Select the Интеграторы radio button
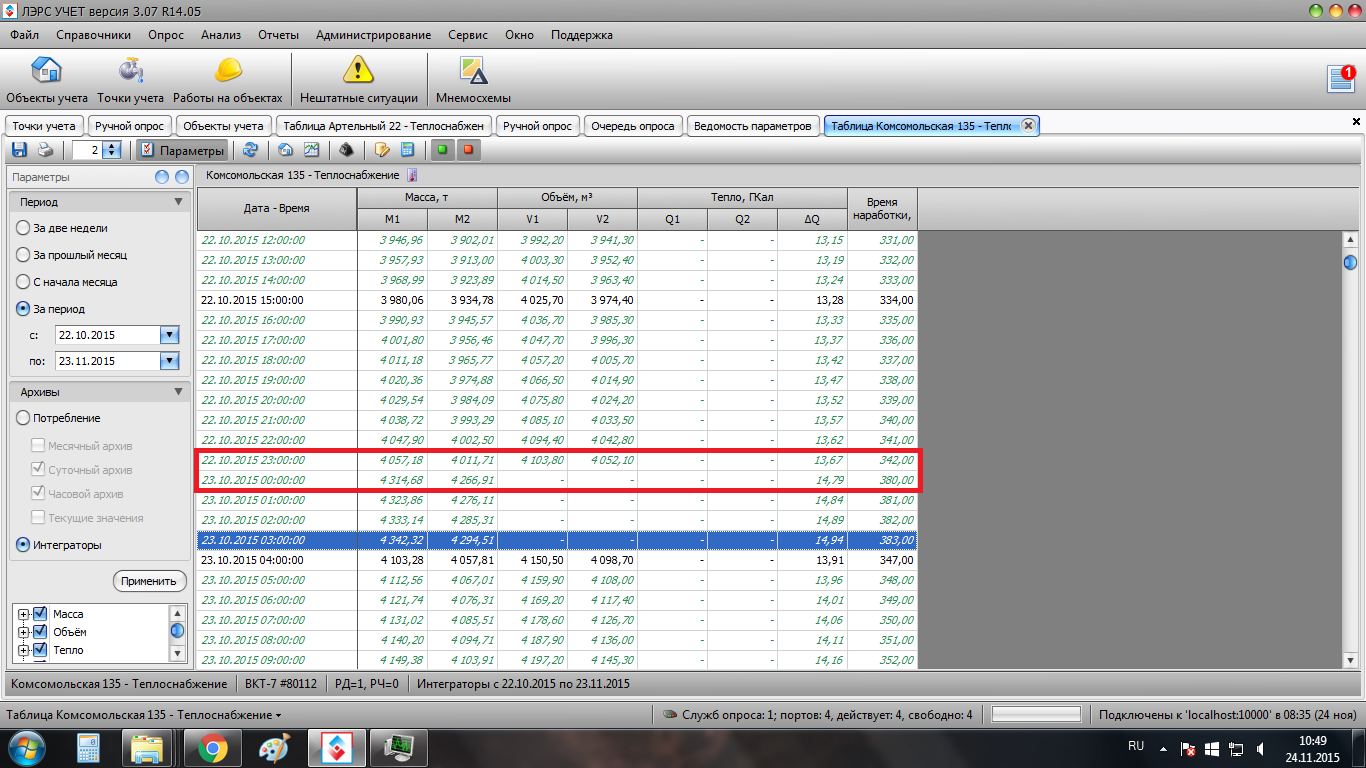This screenshot has width=1366, height=768. (23, 545)
